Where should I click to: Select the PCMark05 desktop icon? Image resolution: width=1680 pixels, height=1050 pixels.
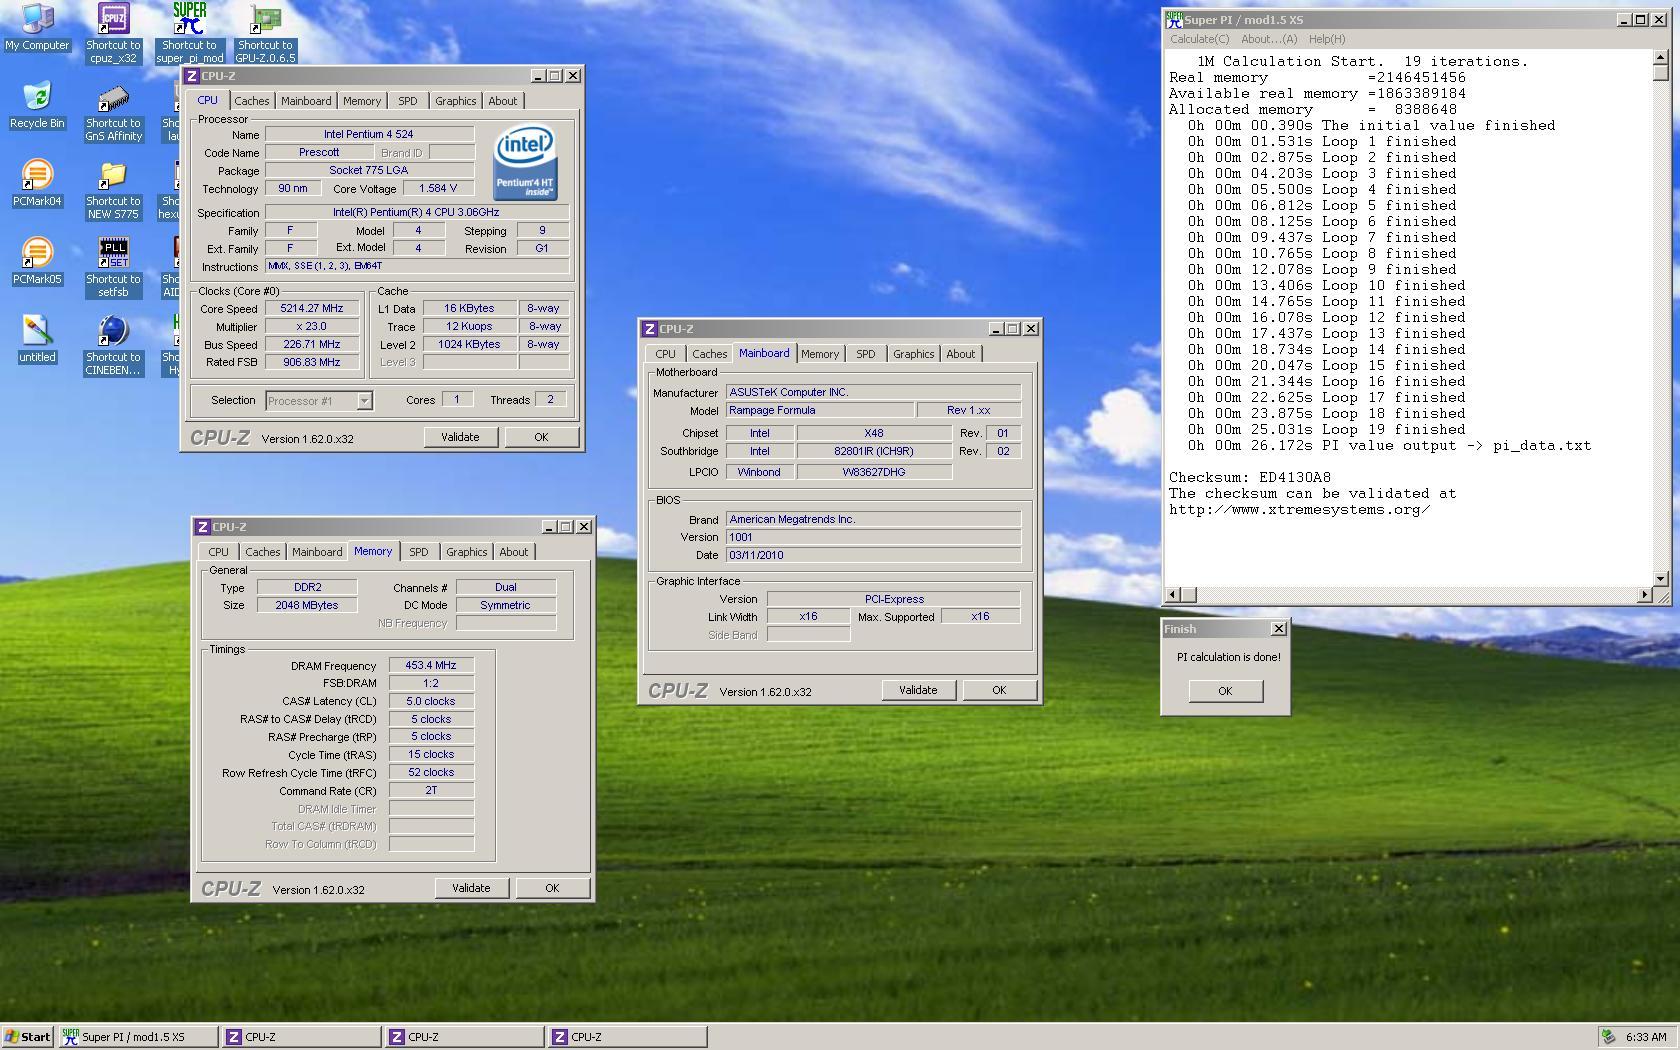[37, 261]
